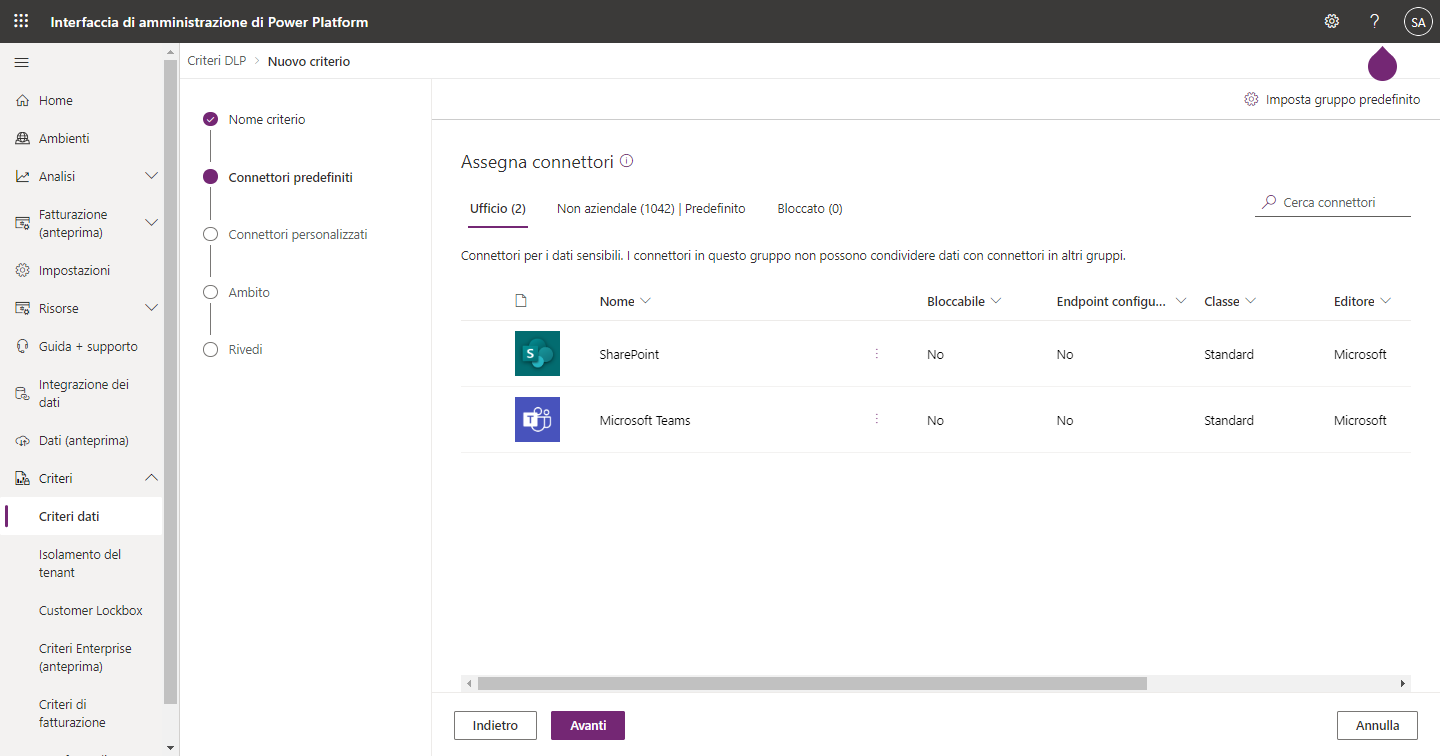The height and width of the screenshot is (756, 1440).
Task: Click the Microsoft Teams connector name
Action: click(645, 420)
